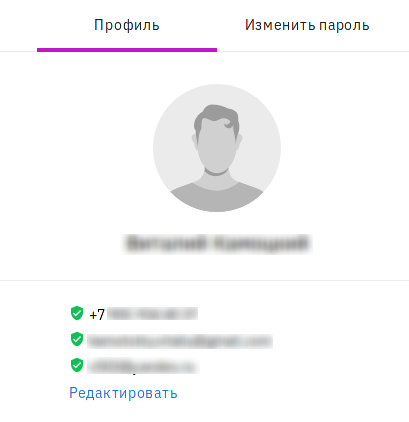Click the blurred digits of the phone number

click(152, 314)
